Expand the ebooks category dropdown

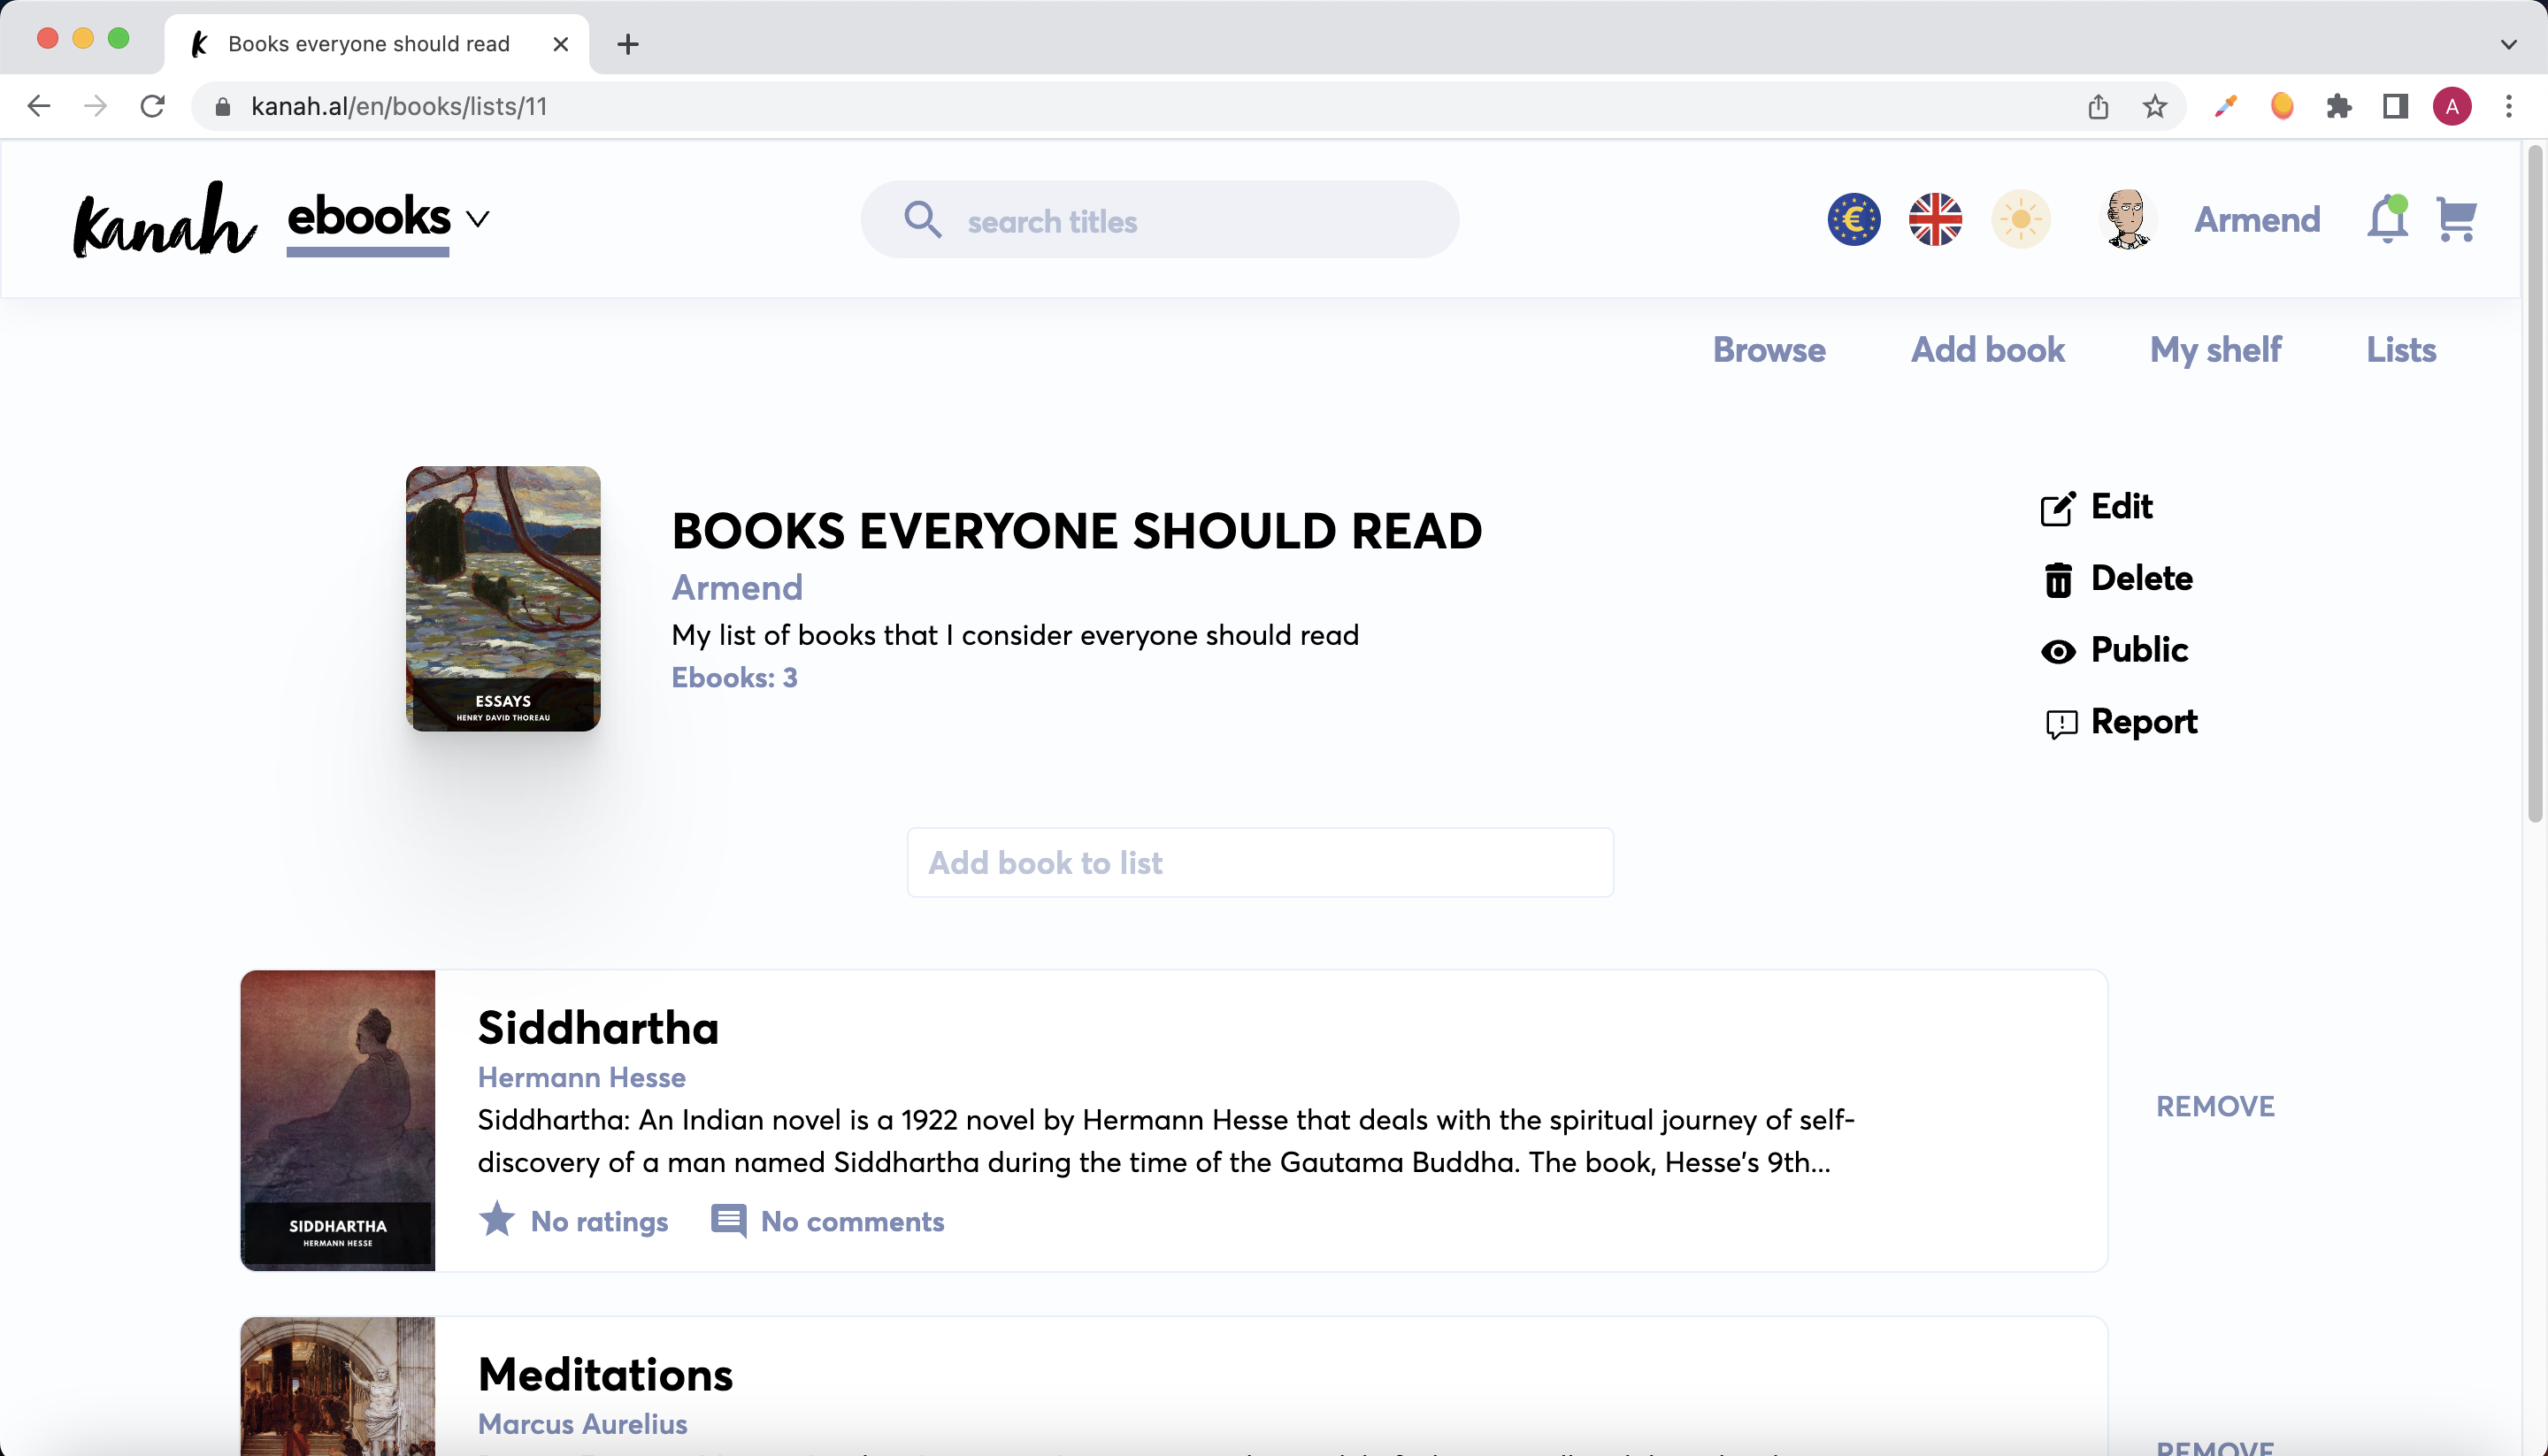(x=478, y=219)
